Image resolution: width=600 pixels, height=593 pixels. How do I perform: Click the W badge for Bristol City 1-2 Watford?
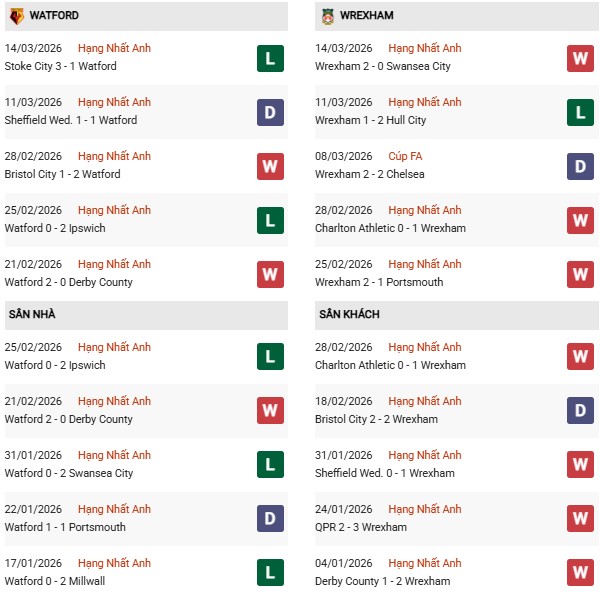(x=270, y=166)
